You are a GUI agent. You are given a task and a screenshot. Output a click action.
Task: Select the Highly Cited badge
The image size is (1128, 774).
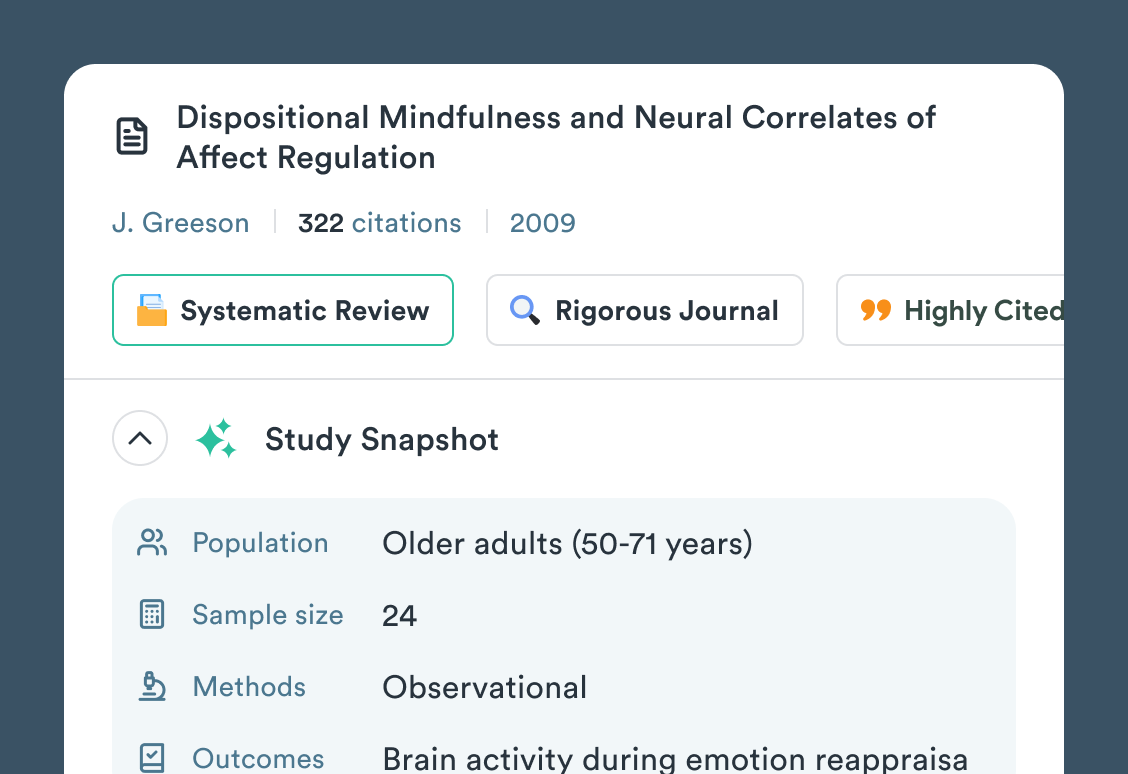click(950, 310)
